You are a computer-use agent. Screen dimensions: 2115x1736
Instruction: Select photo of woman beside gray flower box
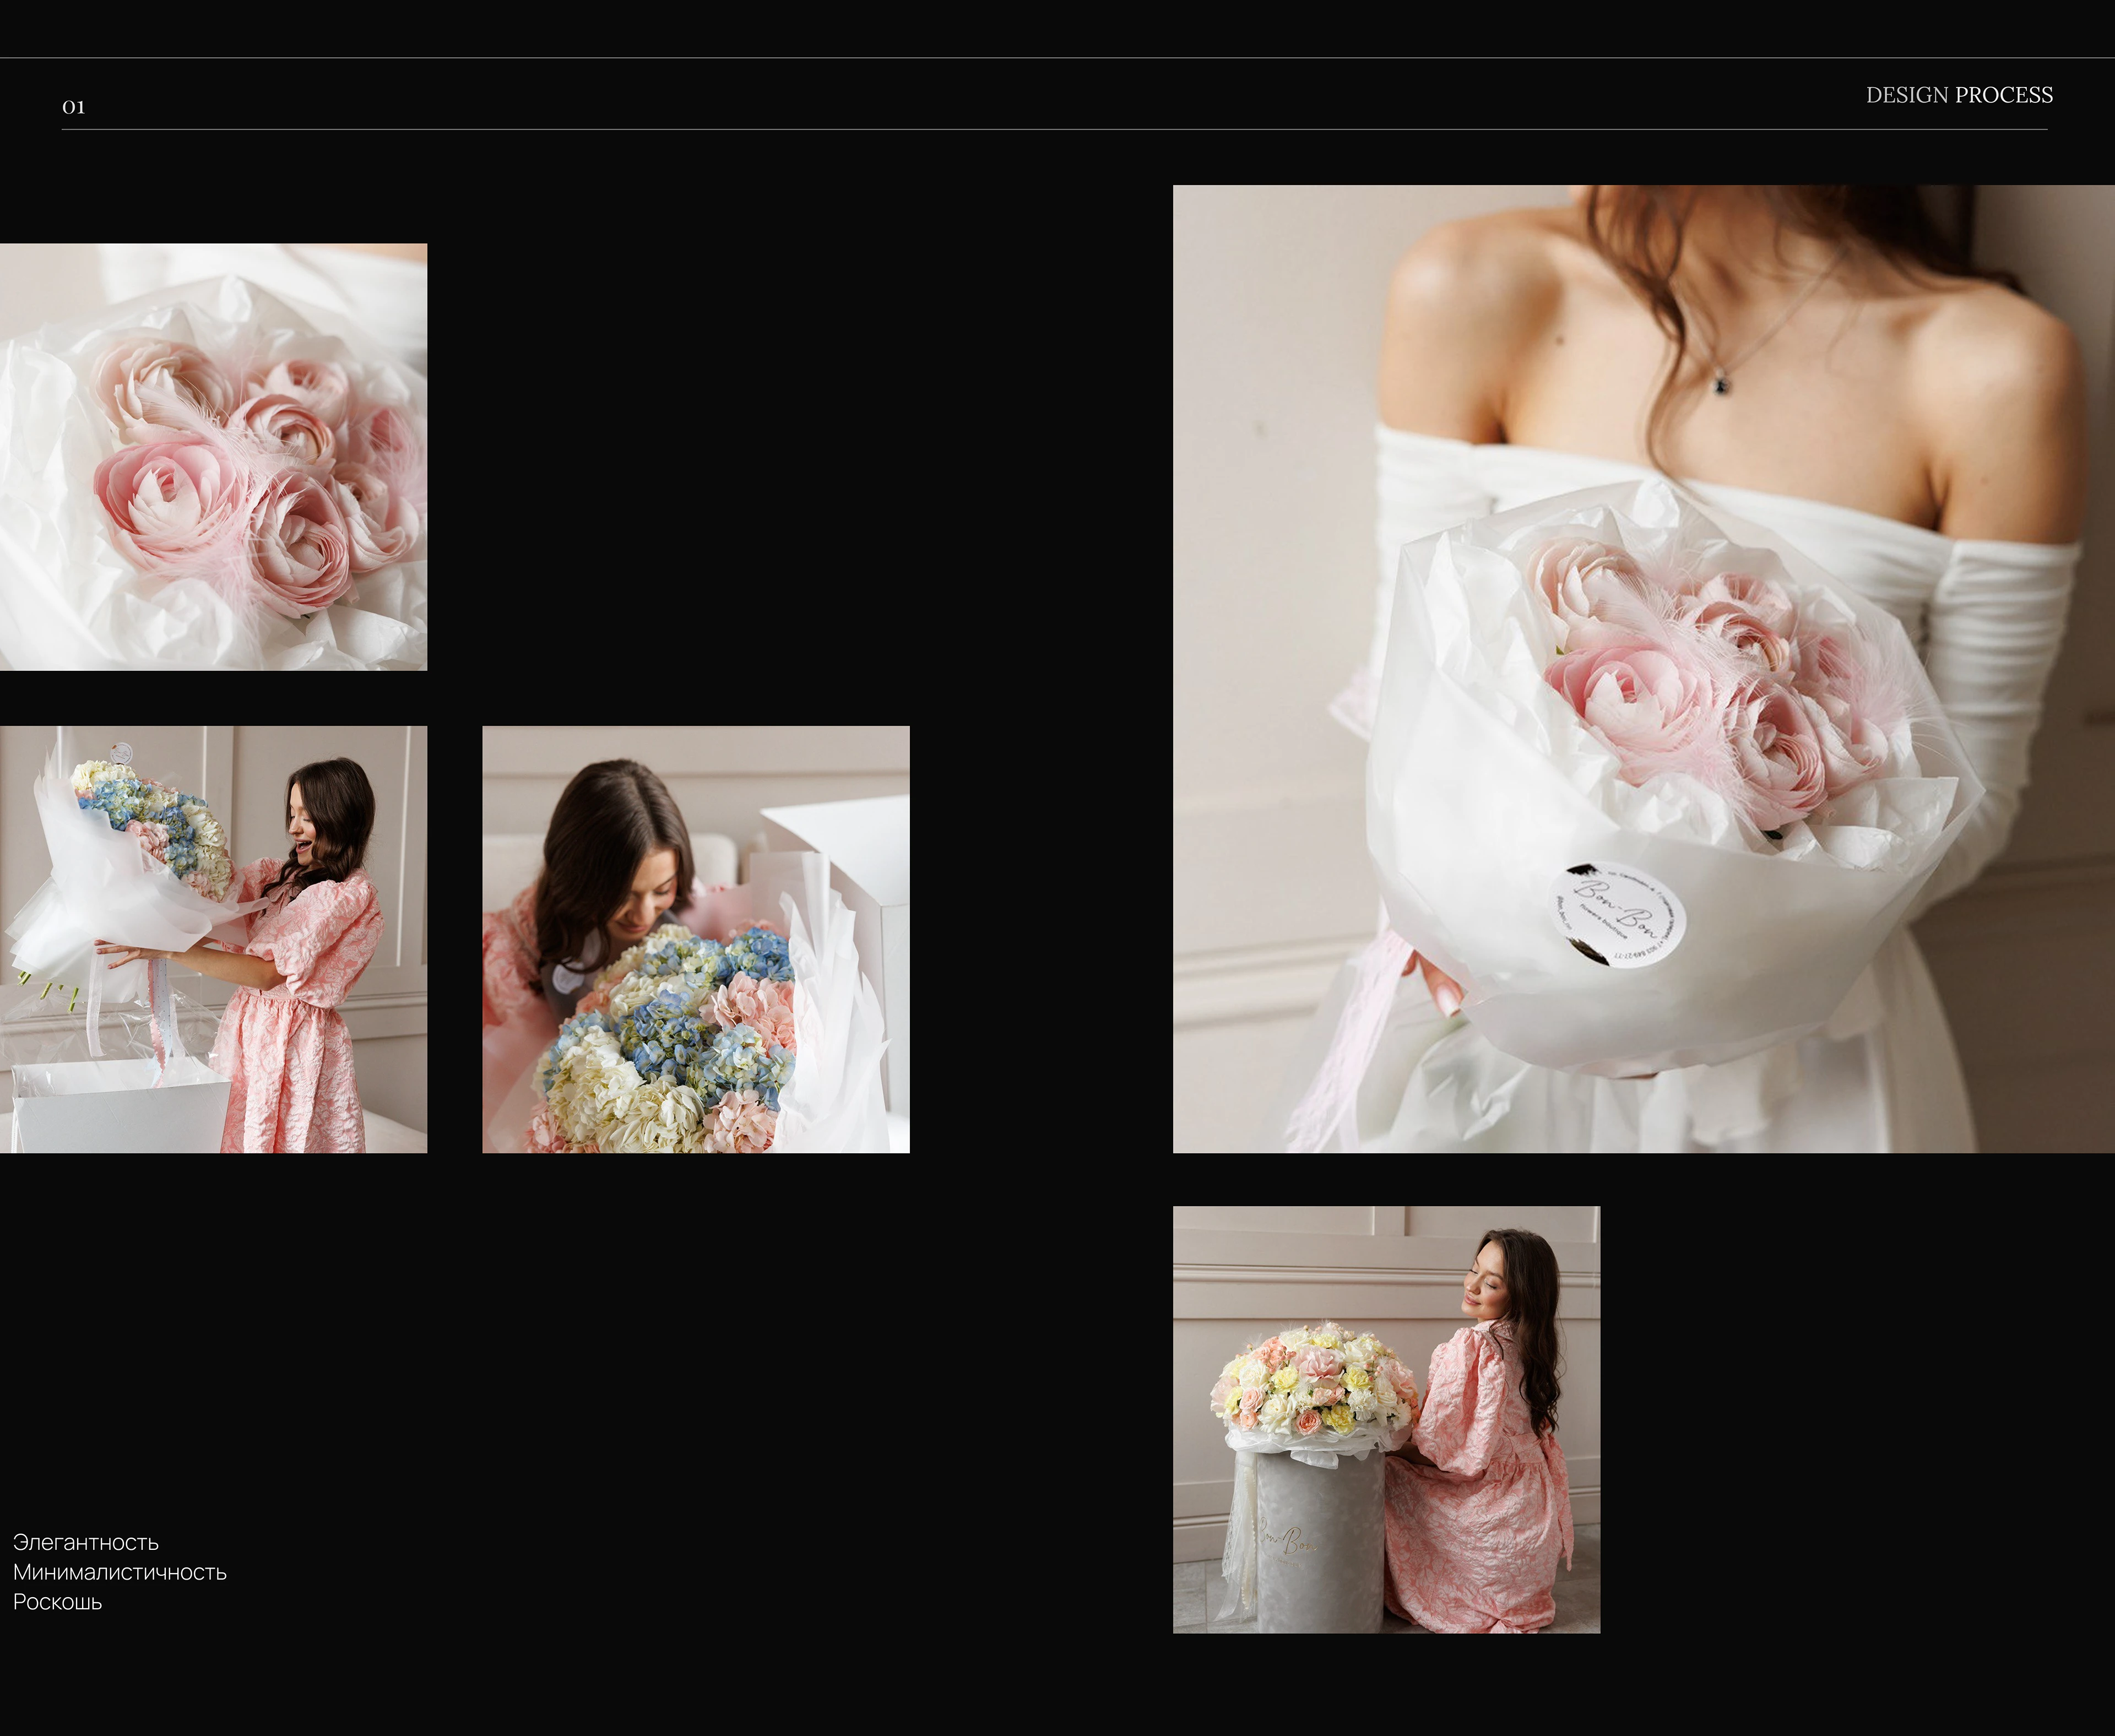[1386, 1419]
